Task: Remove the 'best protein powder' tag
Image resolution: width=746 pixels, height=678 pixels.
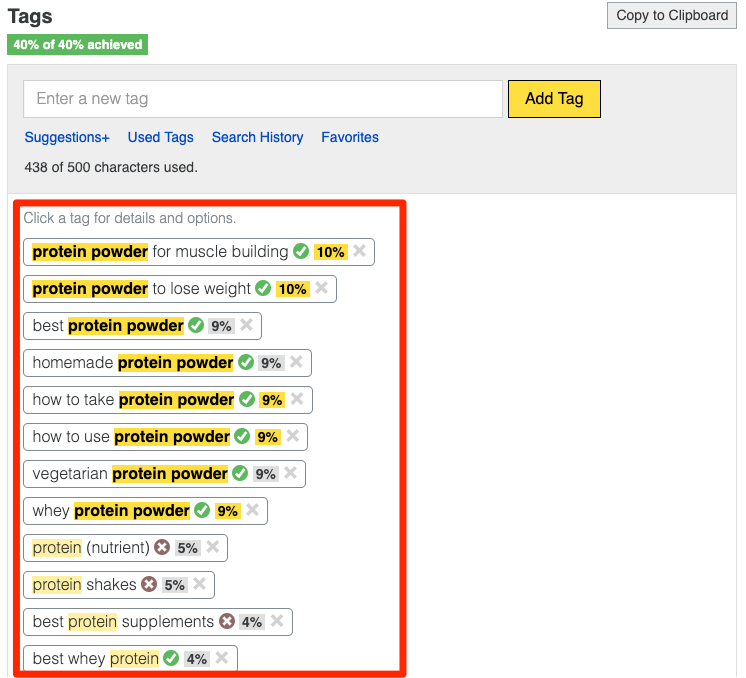Action: click(x=246, y=326)
